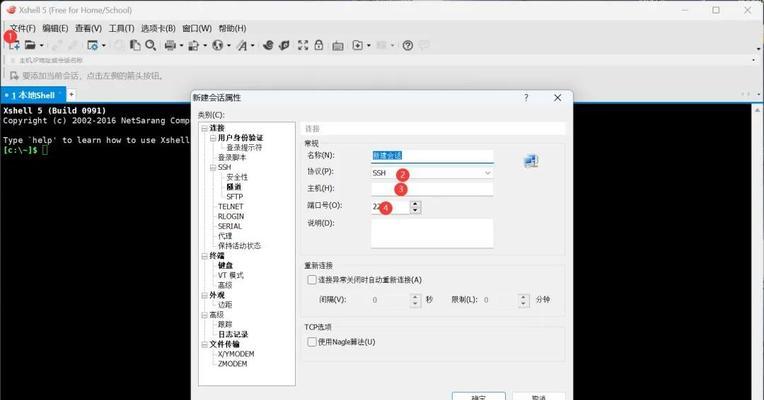
Task: Open the 窗口(W) menu
Action: pyautogui.click(x=197, y=28)
